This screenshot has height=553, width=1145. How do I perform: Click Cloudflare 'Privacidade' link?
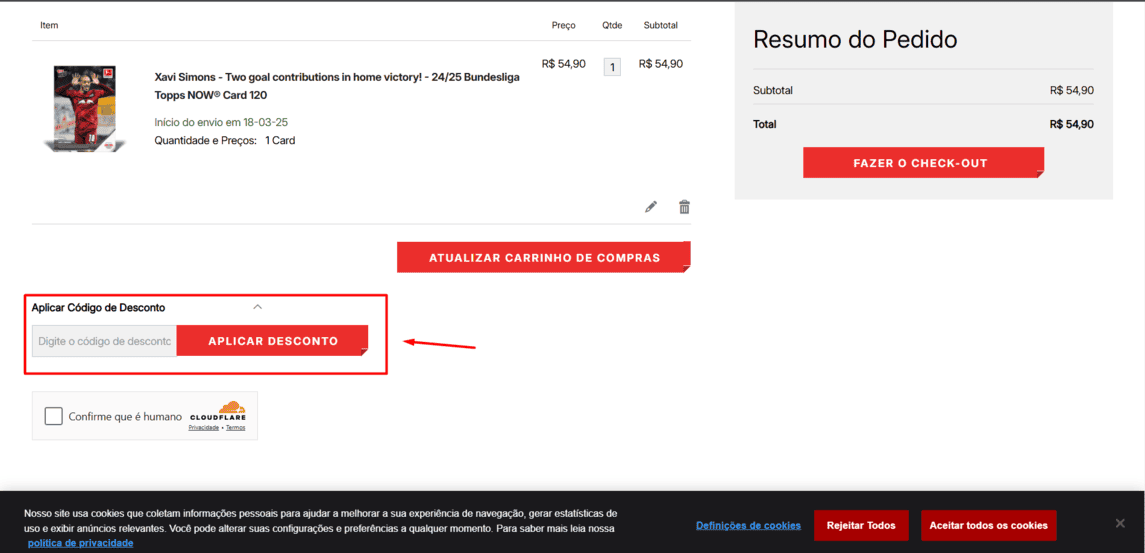point(203,428)
